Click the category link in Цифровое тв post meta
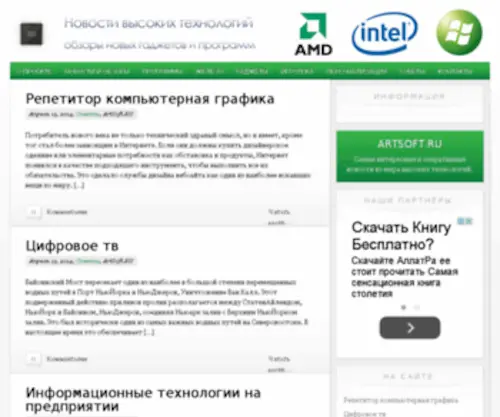Screen dimensions: 500x417 coord(88,261)
